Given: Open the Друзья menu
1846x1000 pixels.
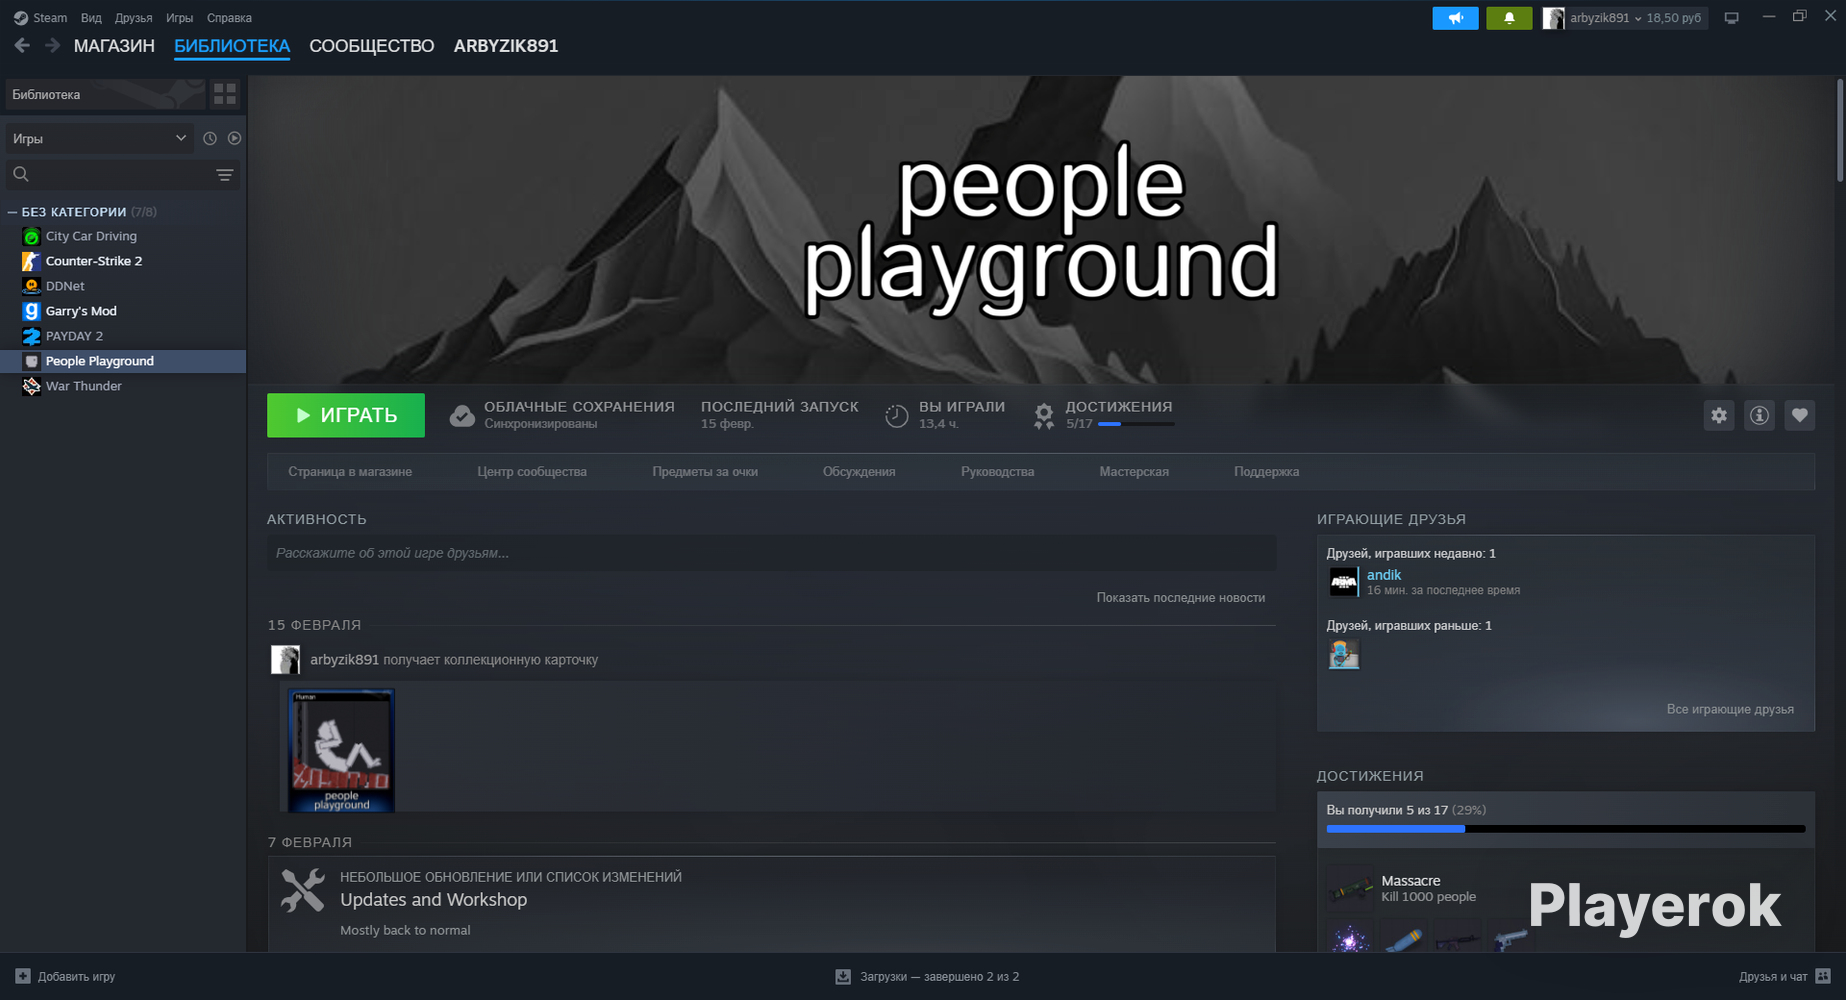Looking at the screenshot, I should pos(134,18).
